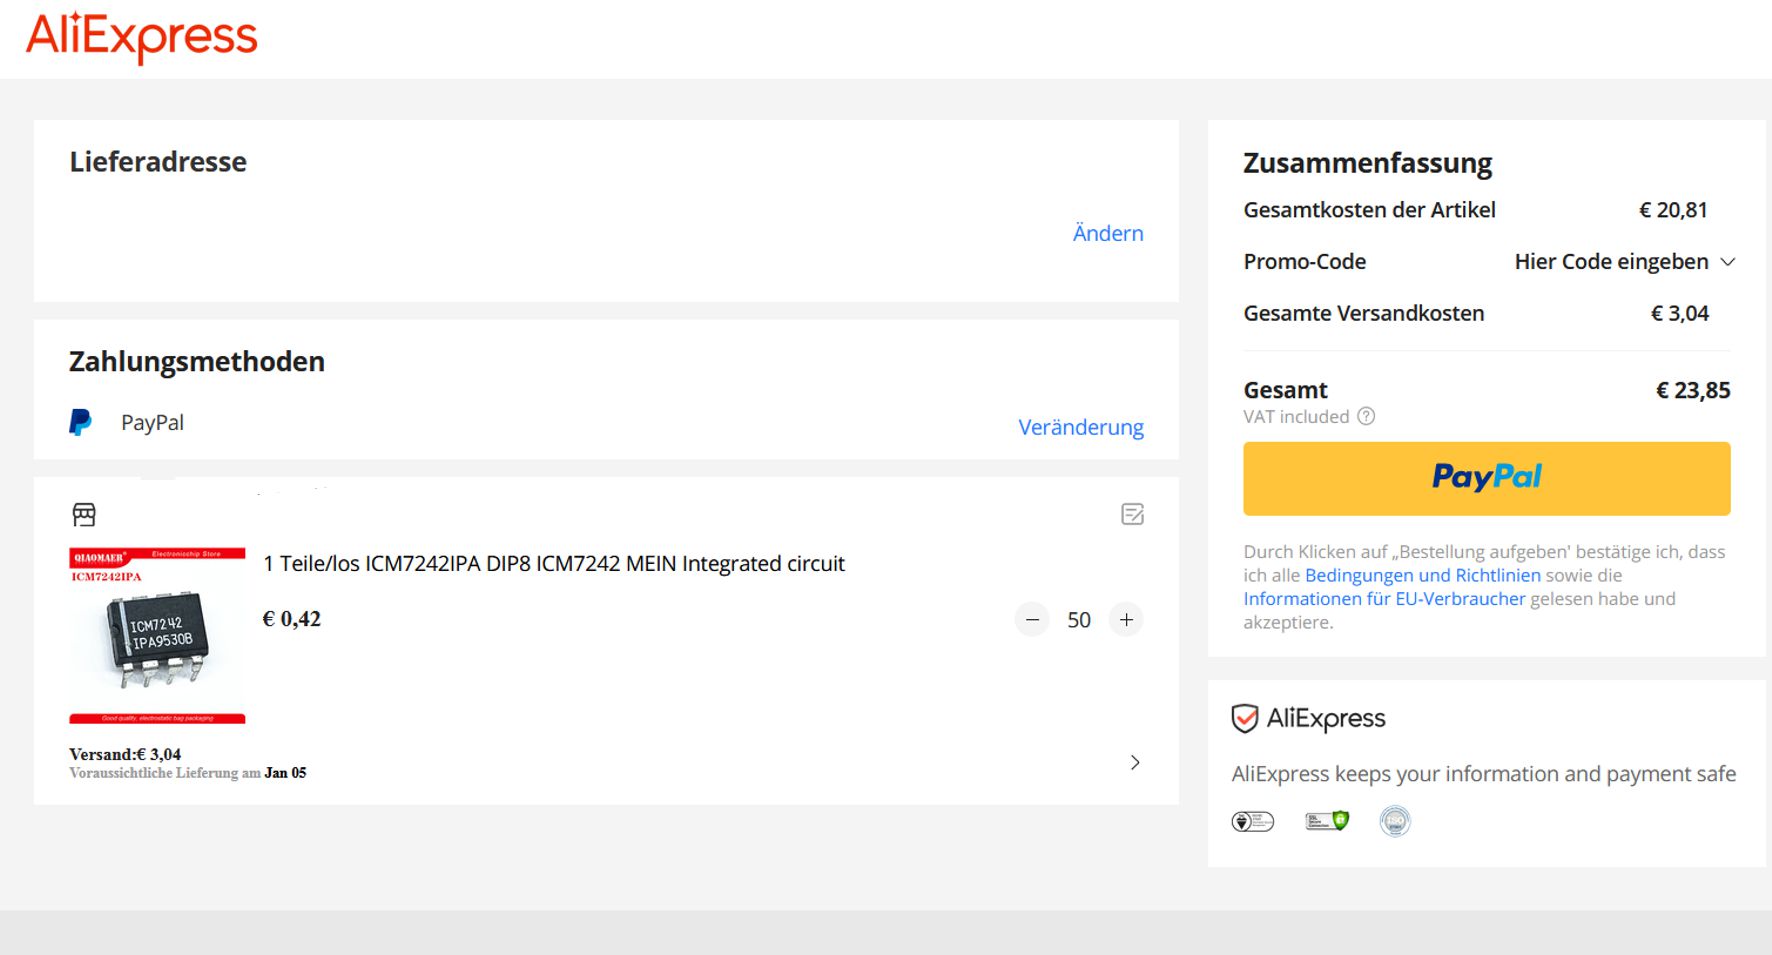Viewport: 1772px width, 955px height.
Task: Click the first security certification badge
Action: (1253, 822)
